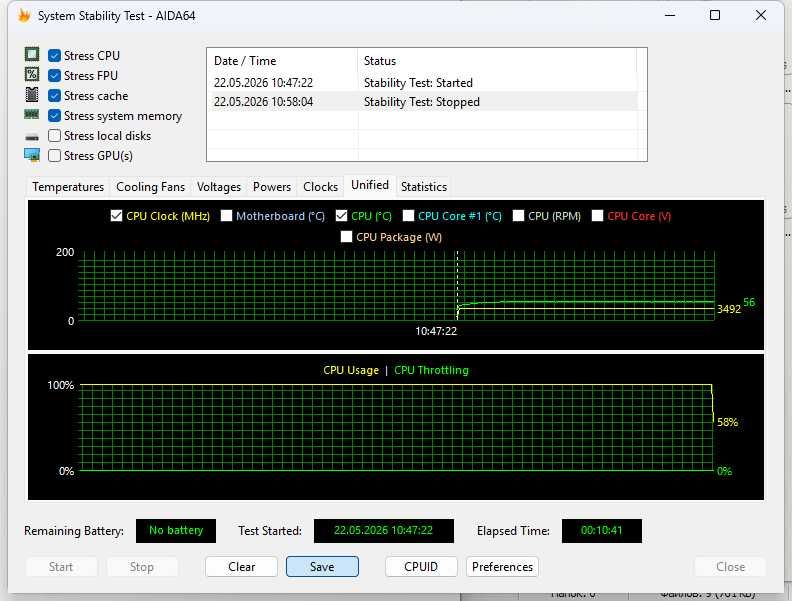Disable Stress system memory checkbox
This screenshot has height=601, width=792.
click(55, 116)
